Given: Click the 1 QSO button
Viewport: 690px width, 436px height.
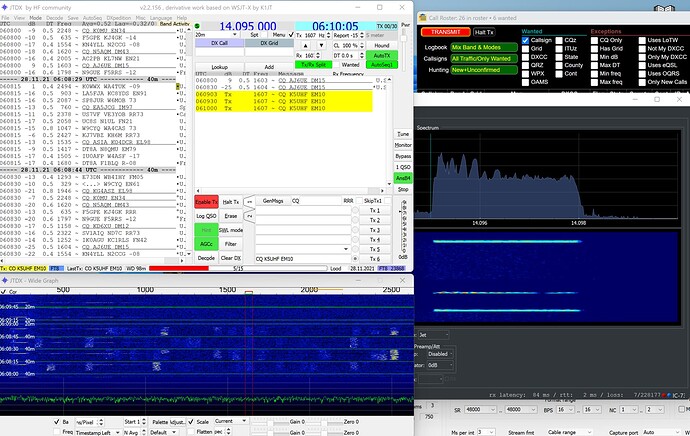Looking at the screenshot, I should (403, 167).
